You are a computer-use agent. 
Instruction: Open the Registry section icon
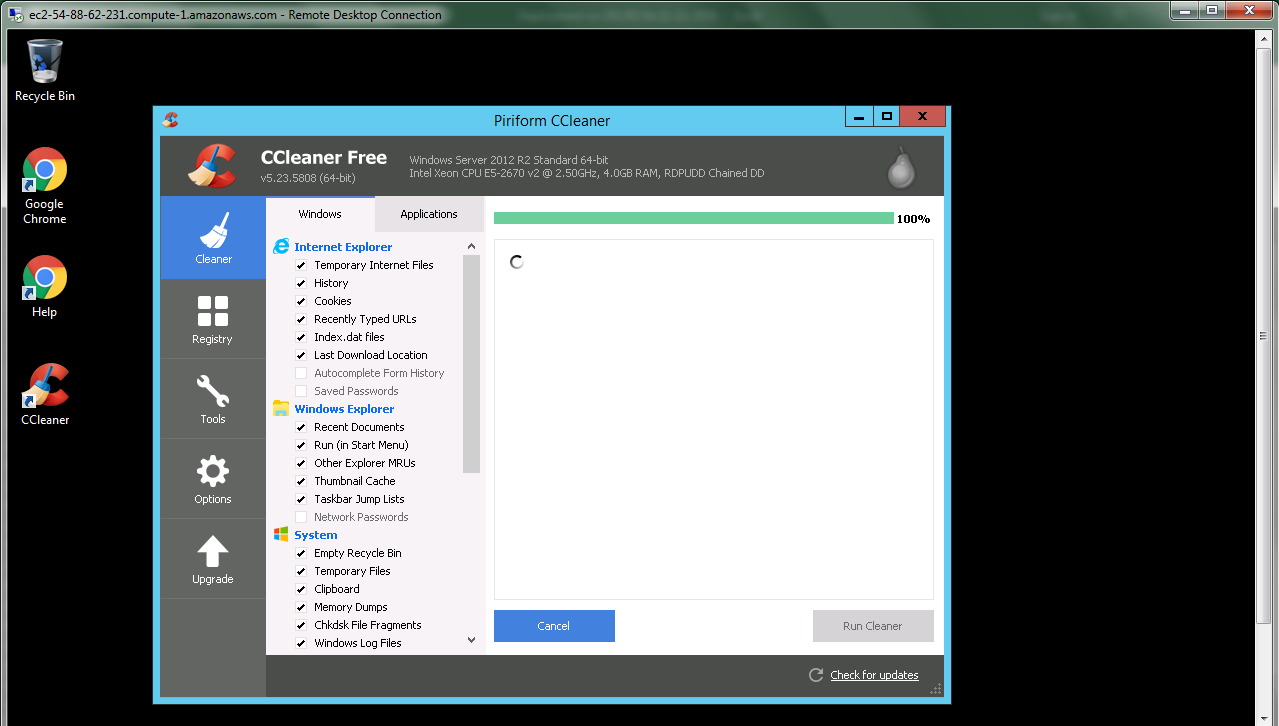213,311
